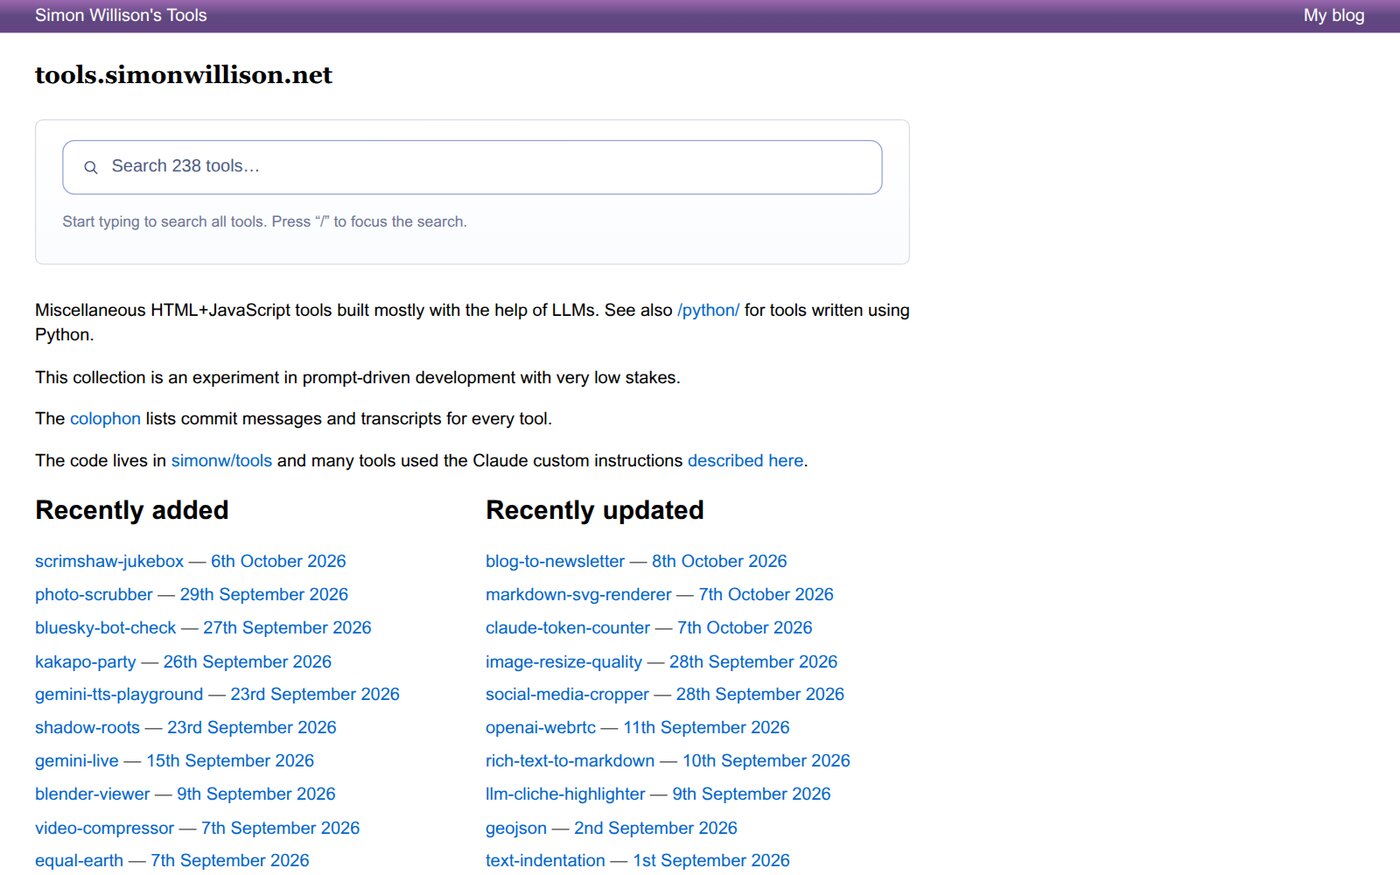Open the gemini-live tool
1400x875 pixels.
77,761
